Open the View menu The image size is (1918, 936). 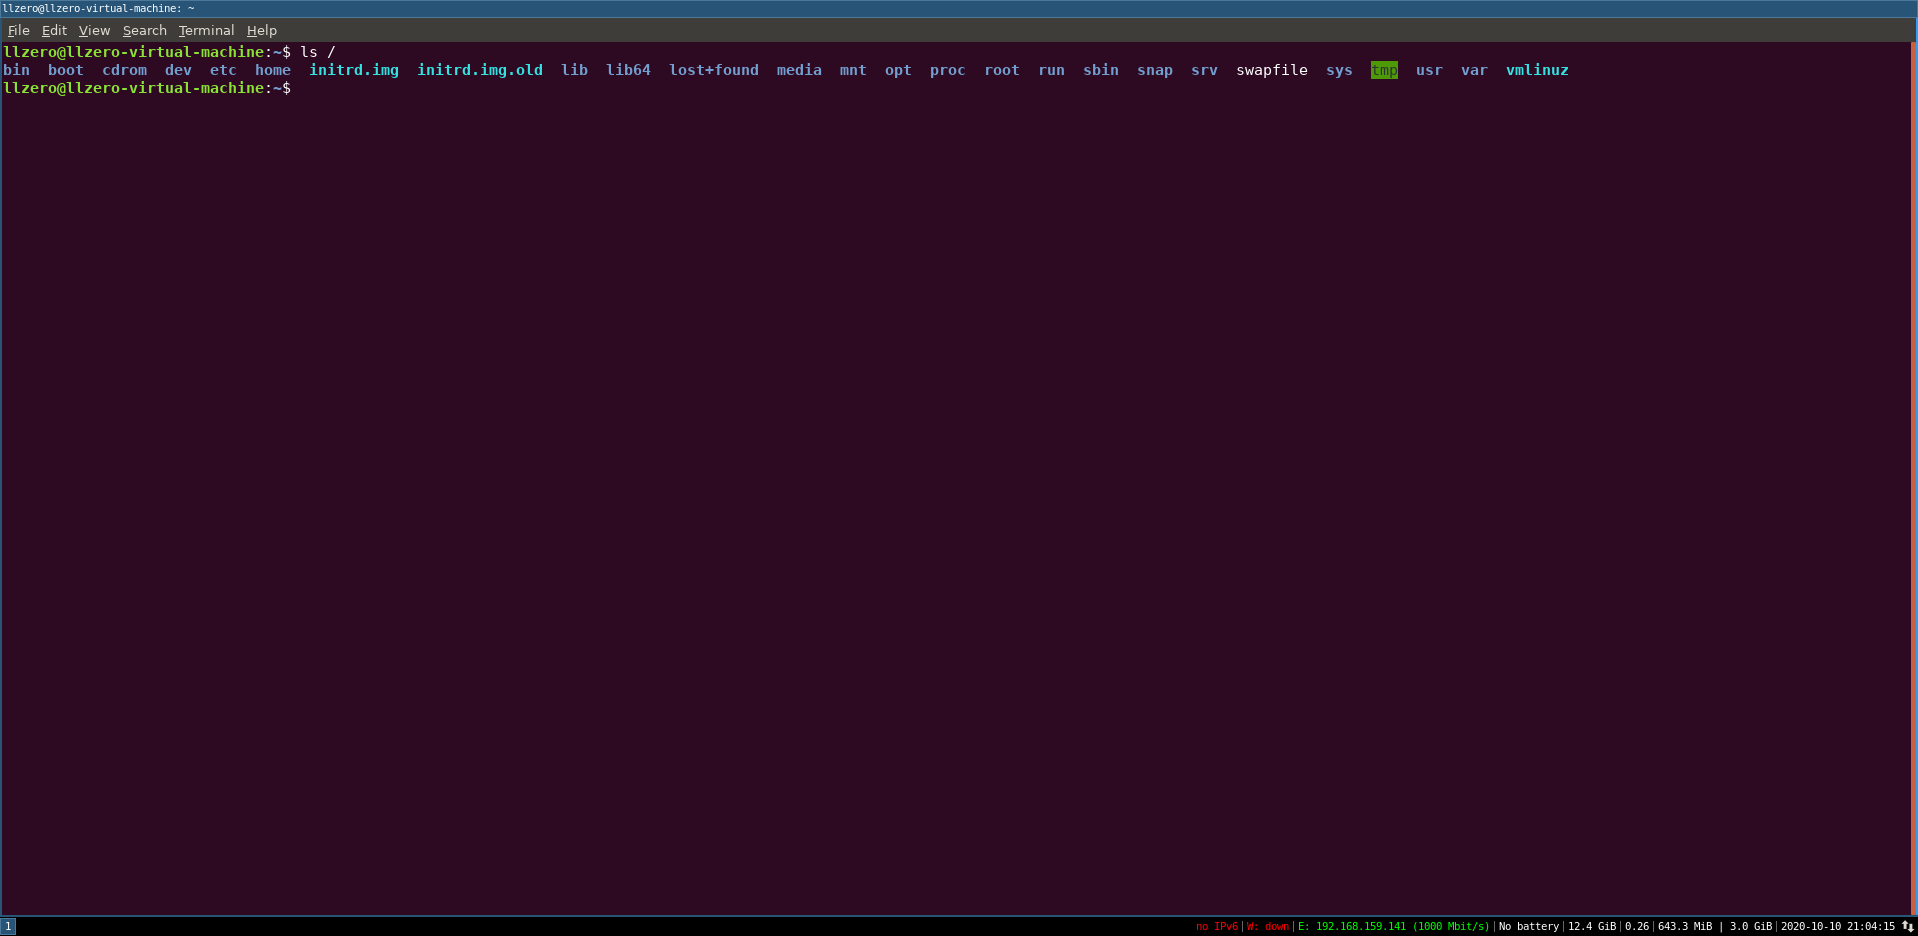click(94, 30)
